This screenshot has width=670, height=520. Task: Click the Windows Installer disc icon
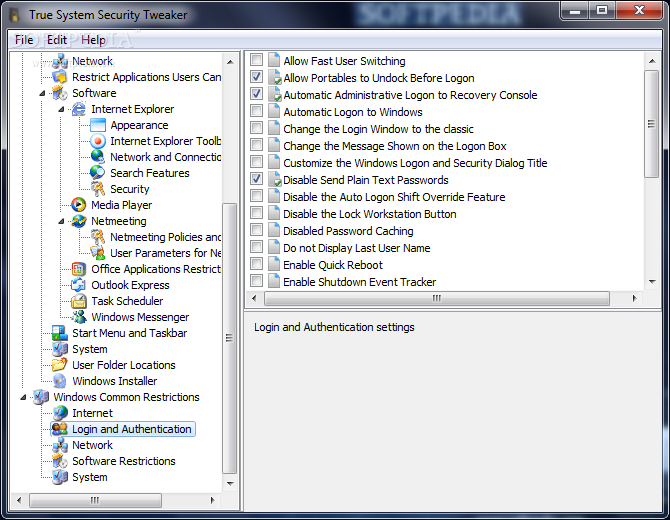click(59, 381)
